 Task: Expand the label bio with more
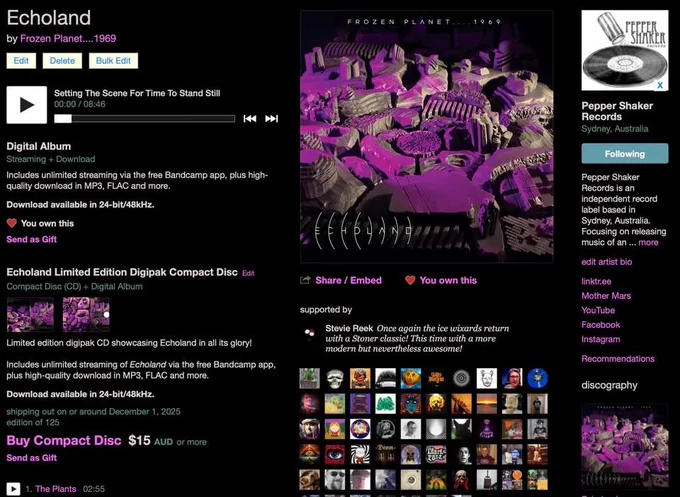pos(648,242)
